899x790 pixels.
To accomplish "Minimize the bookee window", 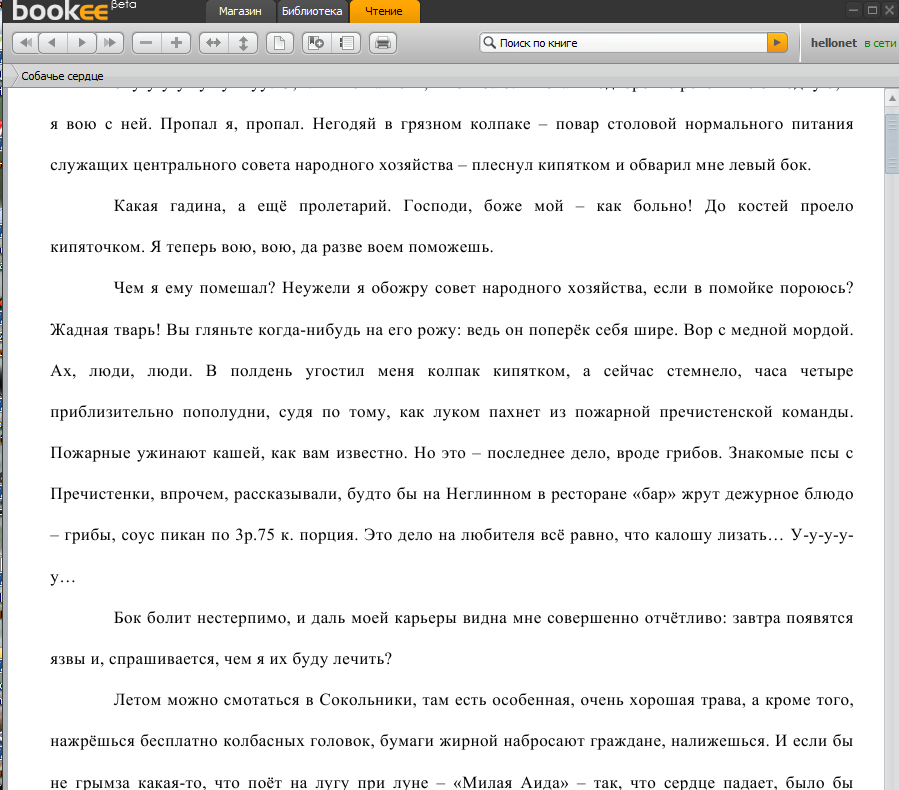I will tap(854, 10).
